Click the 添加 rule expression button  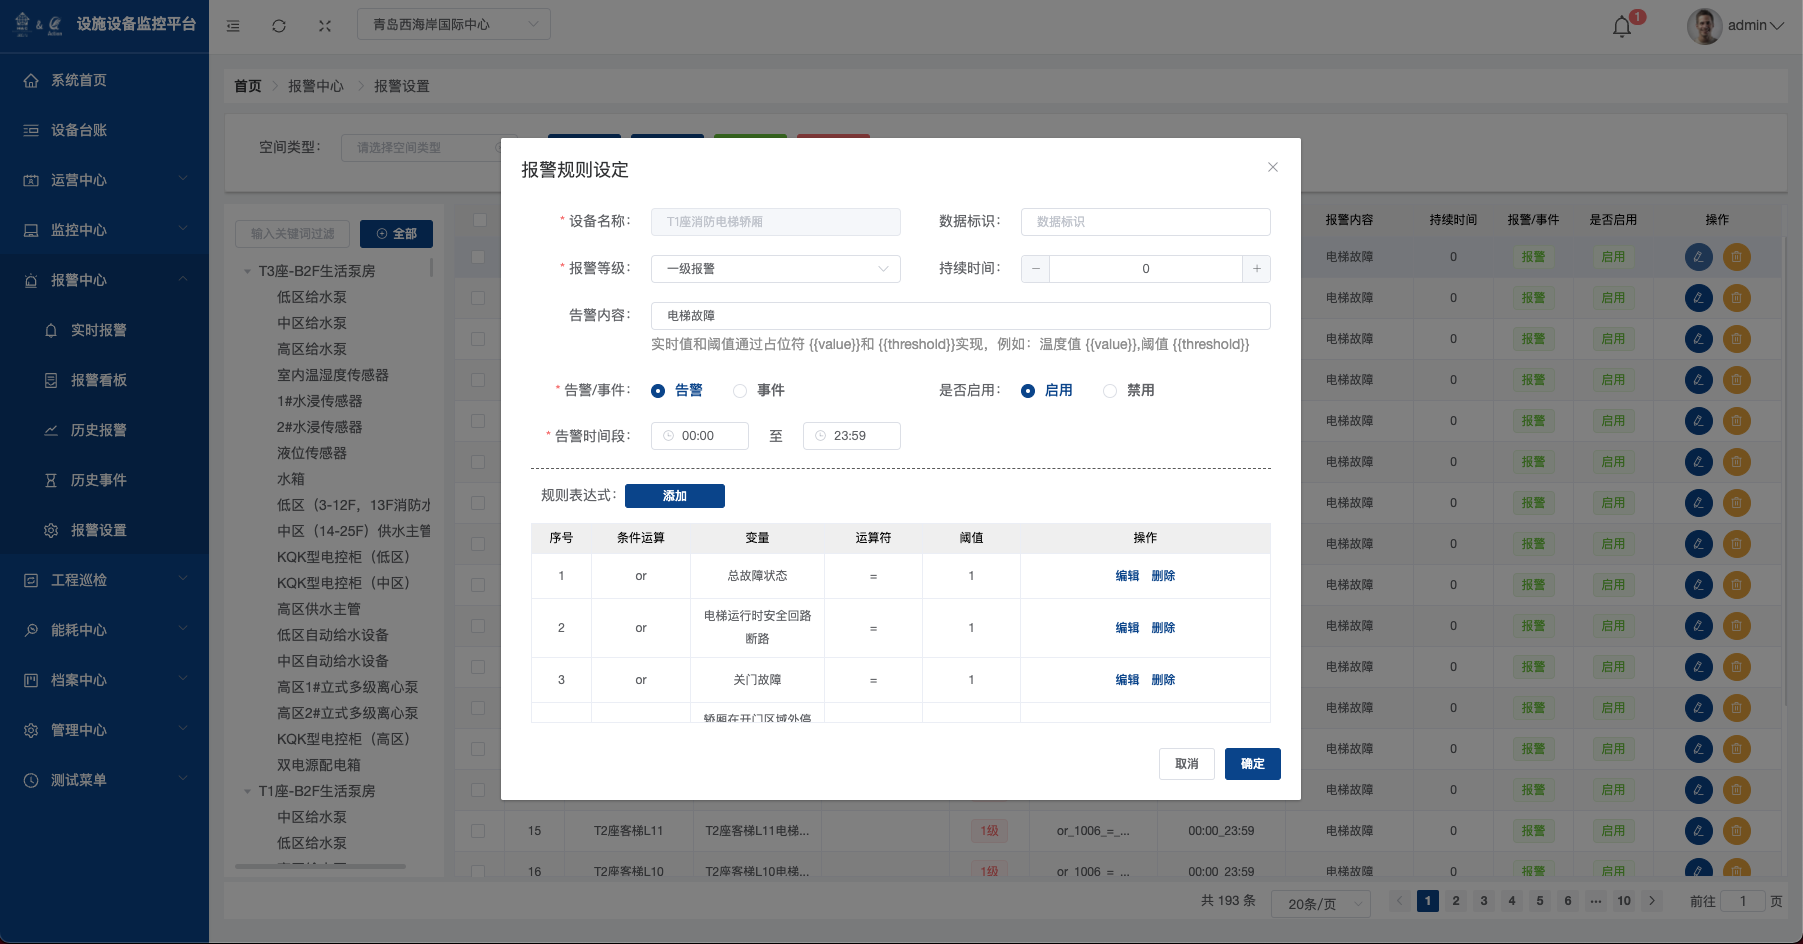[x=674, y=496]
